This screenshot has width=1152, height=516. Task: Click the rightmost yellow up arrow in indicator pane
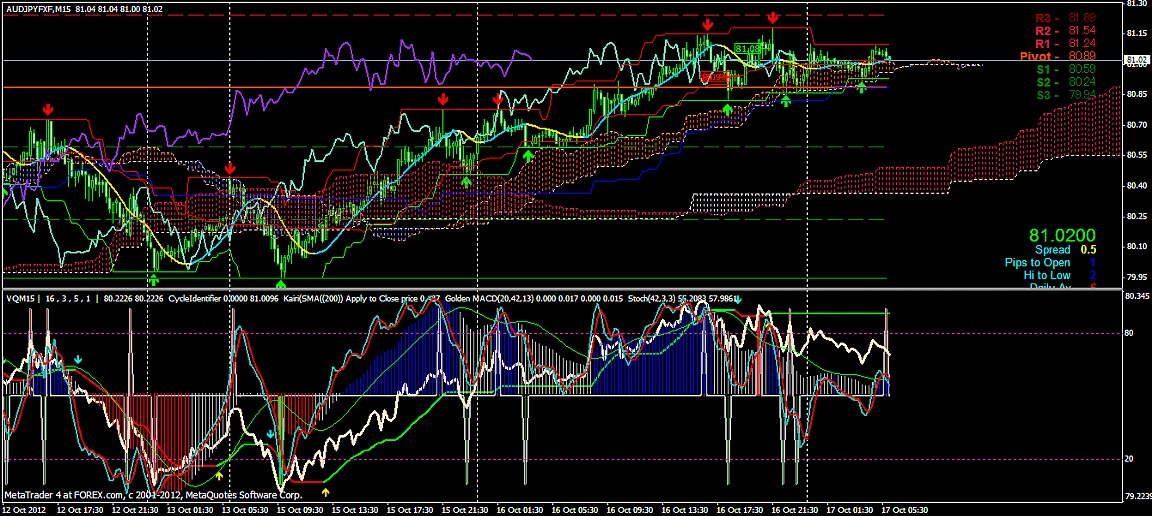point(325,491)
